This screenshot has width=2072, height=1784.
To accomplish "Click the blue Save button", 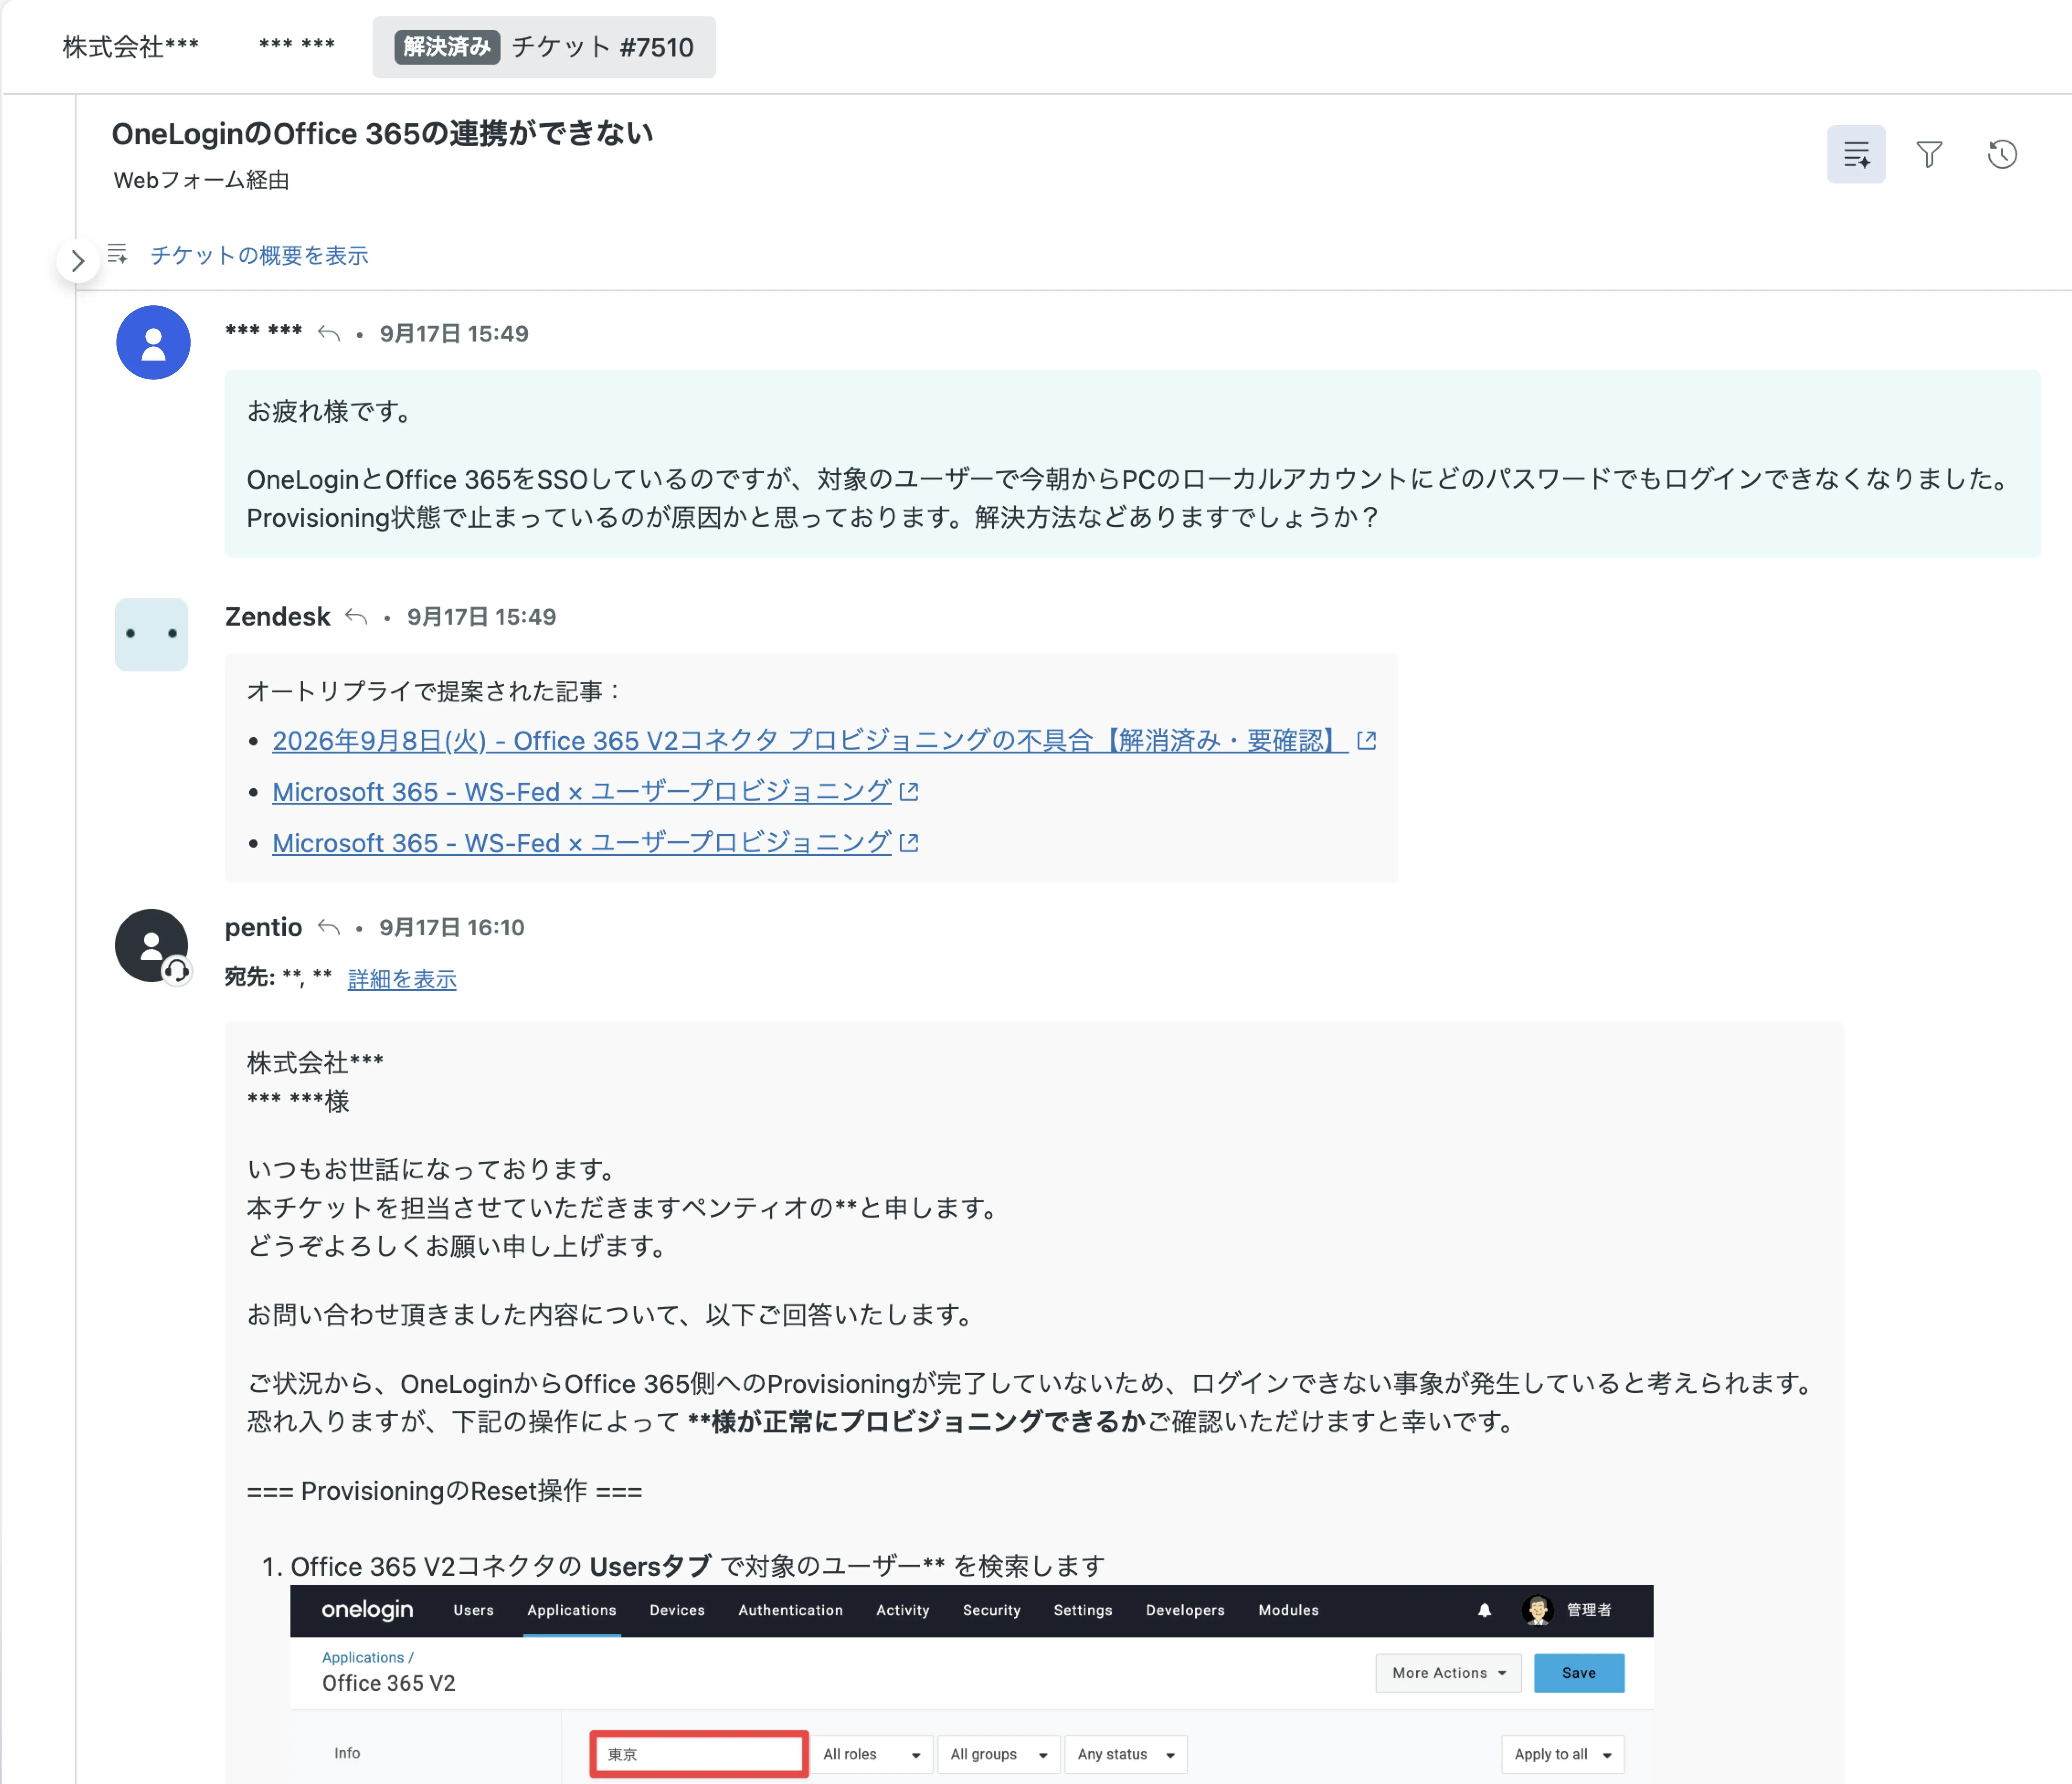I will pos(1579,1673).
